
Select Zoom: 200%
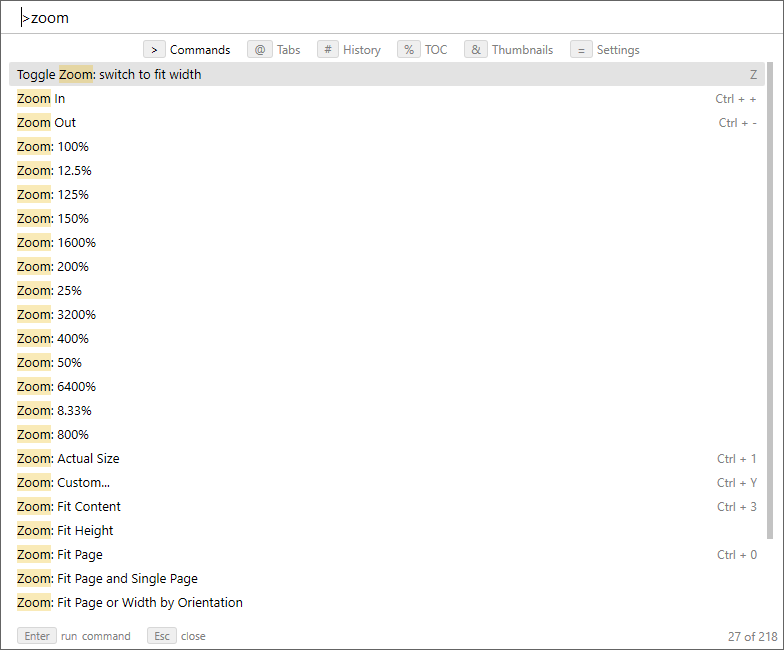tap(387, 266)
